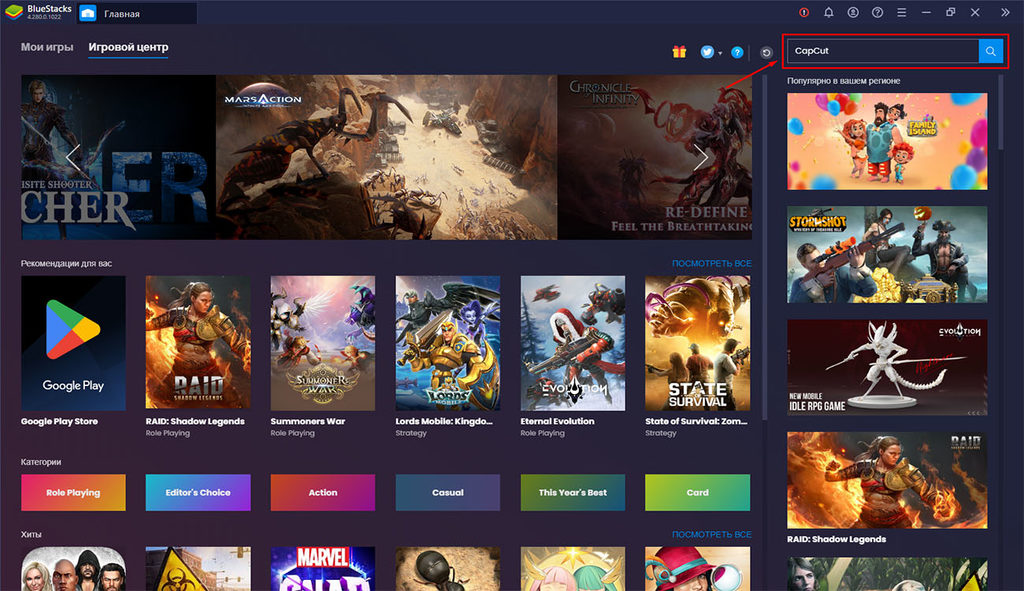Open the biohazard sign game icon
Image resolution: width=1024 pixels, height=591 pixels.
click(198, 569)
